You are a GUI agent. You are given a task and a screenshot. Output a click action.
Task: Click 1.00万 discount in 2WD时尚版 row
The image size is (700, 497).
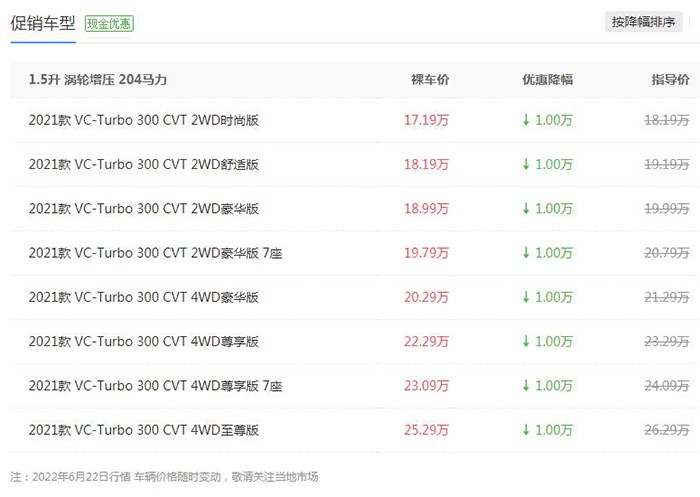click(548, 120)
